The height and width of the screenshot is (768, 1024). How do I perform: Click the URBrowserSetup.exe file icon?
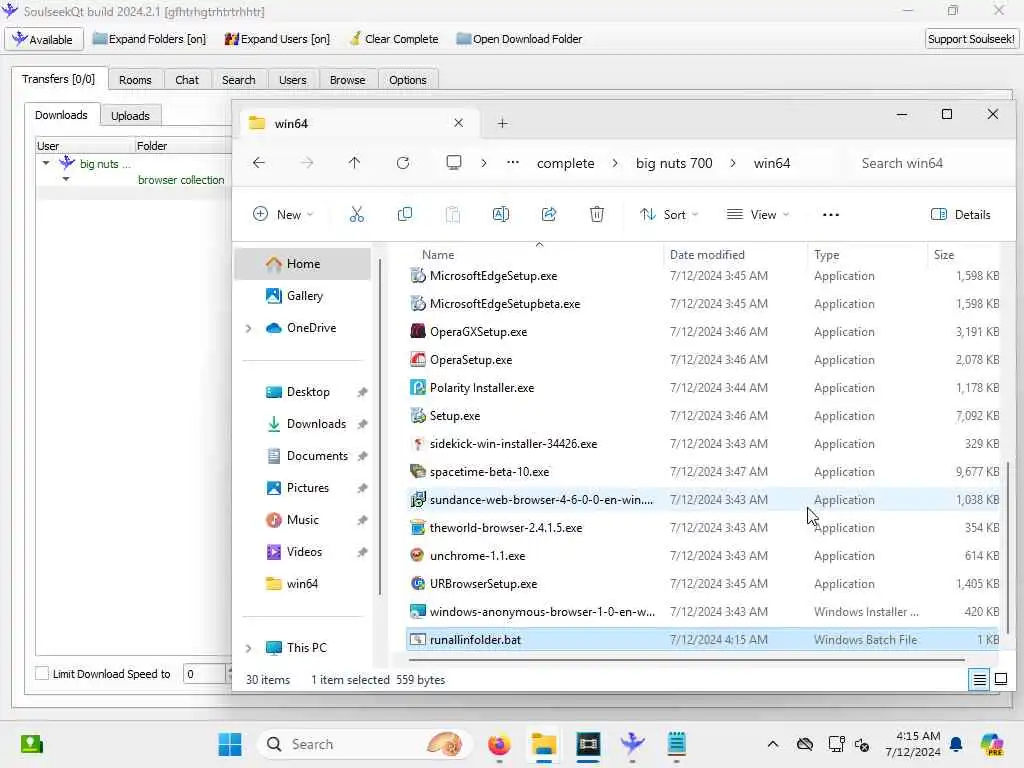pyautogui.click(x=418, y=583)
